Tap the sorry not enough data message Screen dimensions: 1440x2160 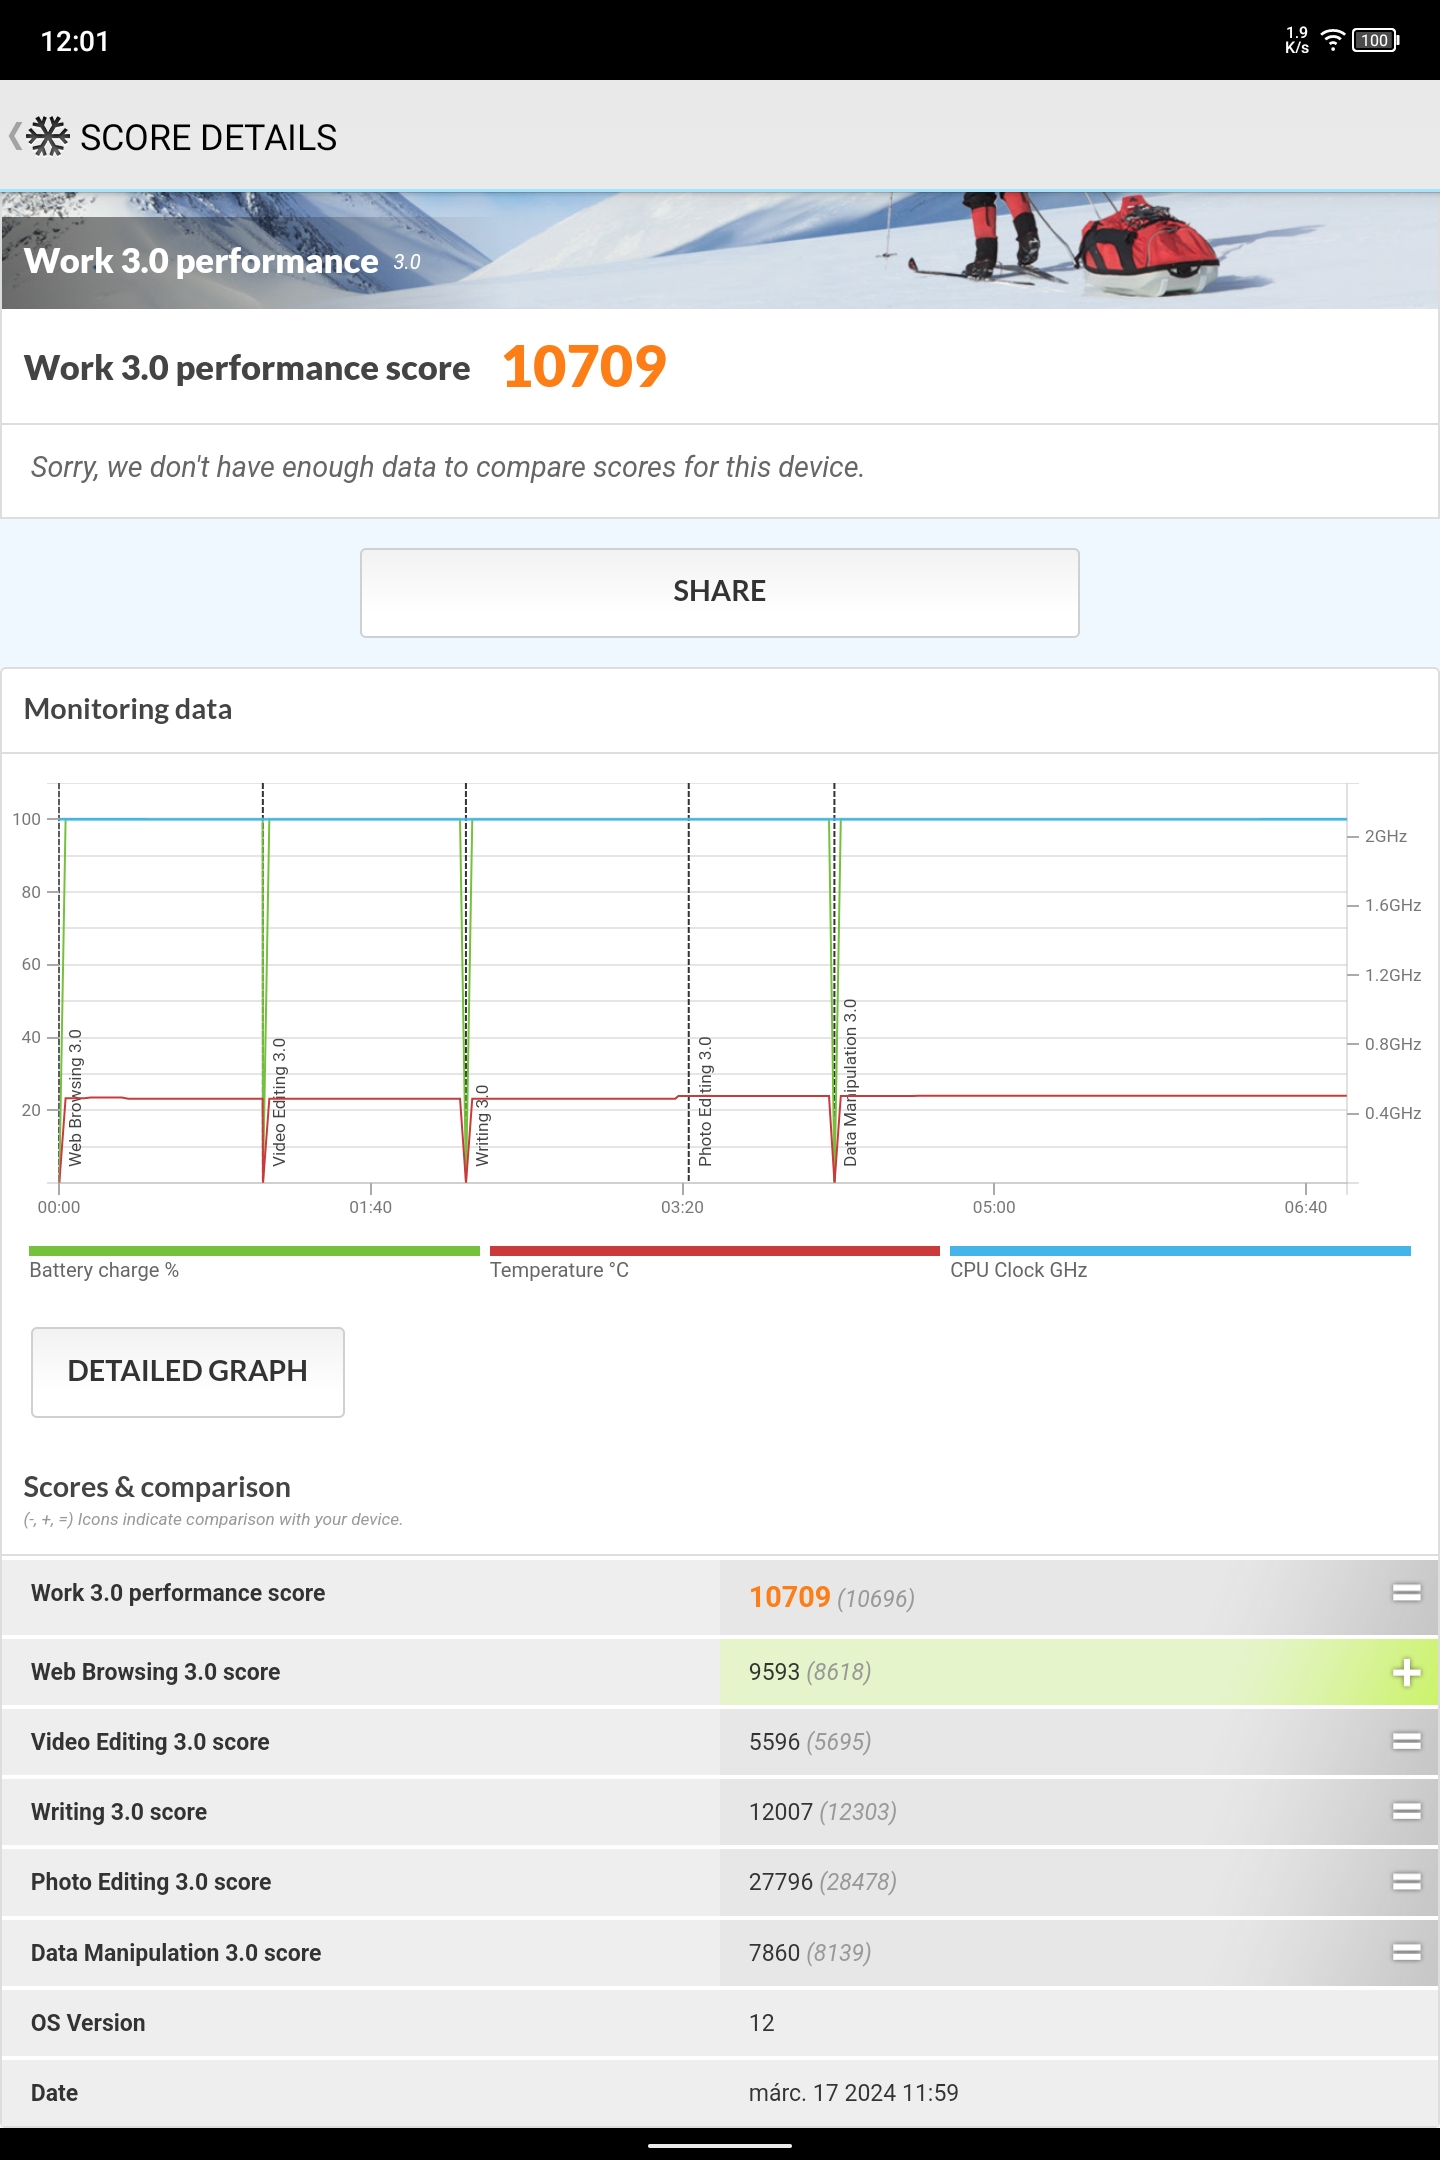point(447,467)
